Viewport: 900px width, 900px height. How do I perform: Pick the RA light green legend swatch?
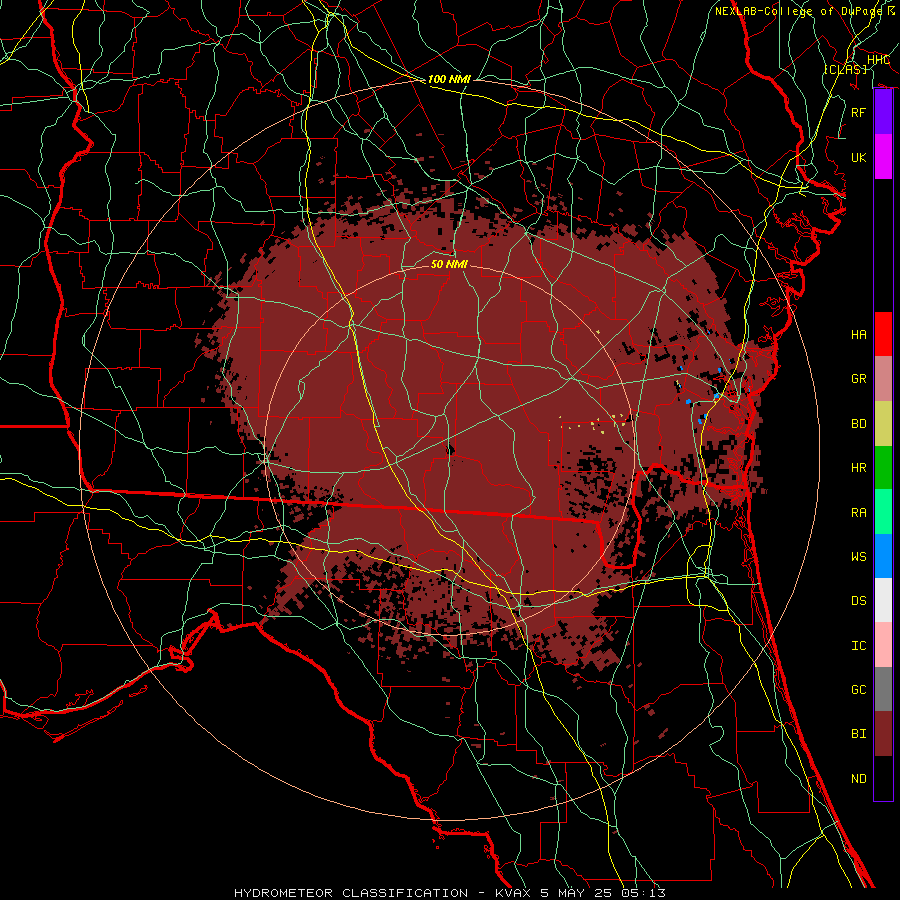click(x=883, y=512)
